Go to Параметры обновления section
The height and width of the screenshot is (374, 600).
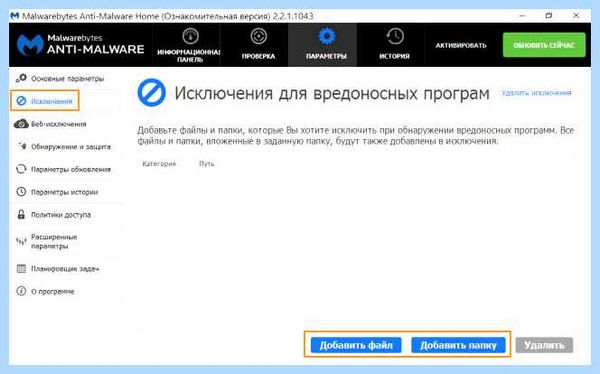point(71,169)
